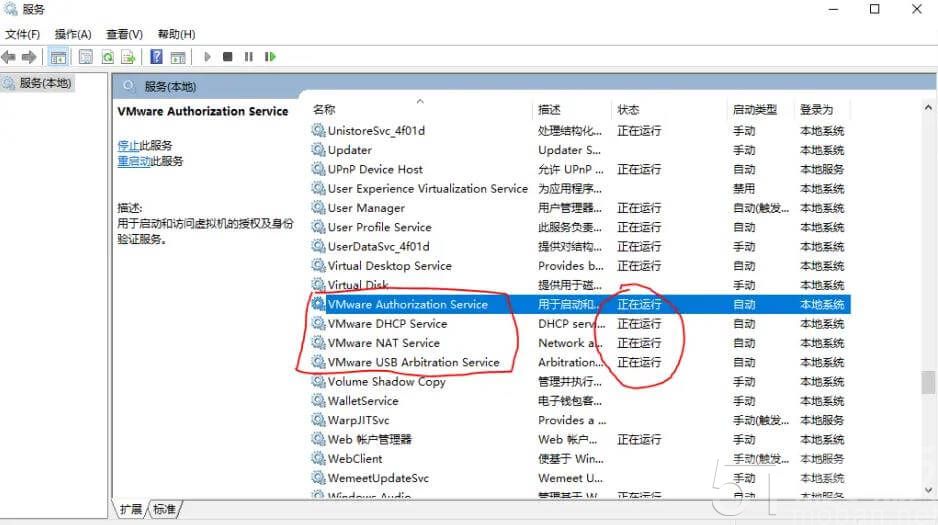This screenshot has width=938, height=525.
Task: Click the gear icon of User Profile Service
Action: pos(318,227)
